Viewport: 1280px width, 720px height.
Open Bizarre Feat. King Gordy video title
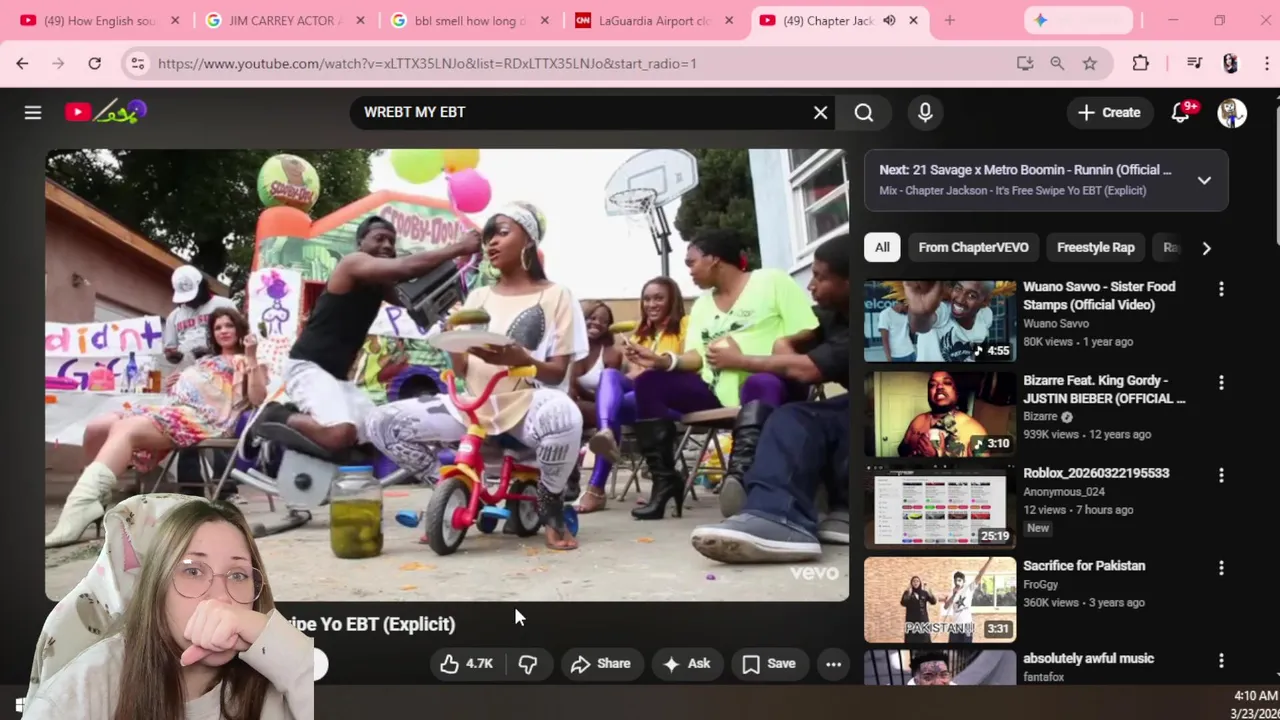point(1104,389)
